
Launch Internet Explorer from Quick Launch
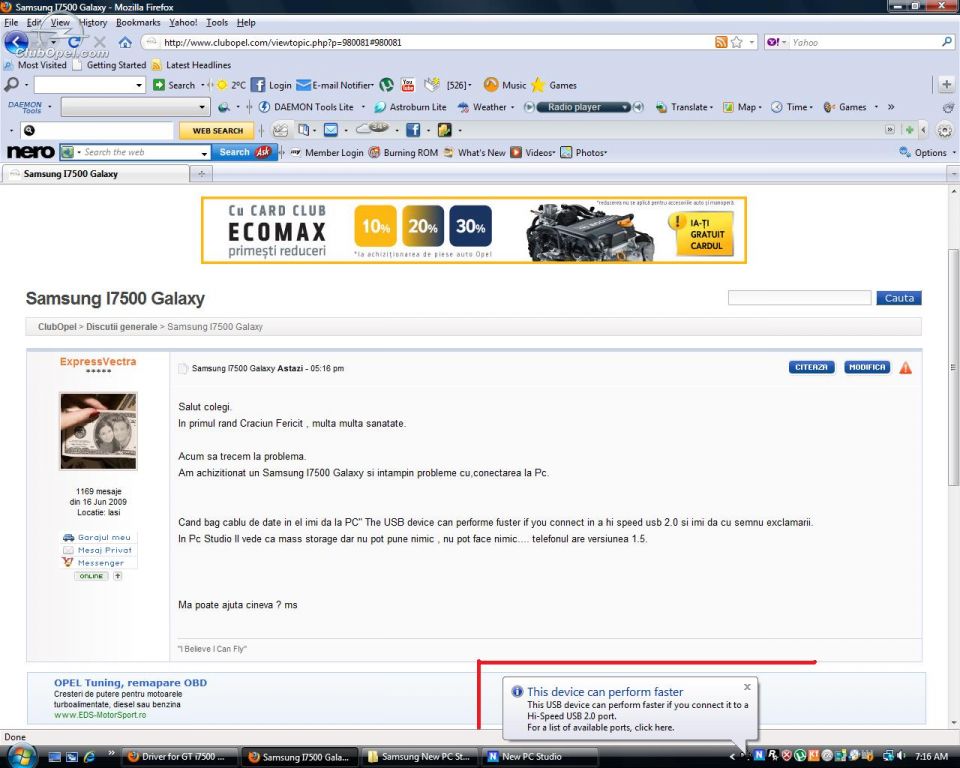[x=89, y=757]
